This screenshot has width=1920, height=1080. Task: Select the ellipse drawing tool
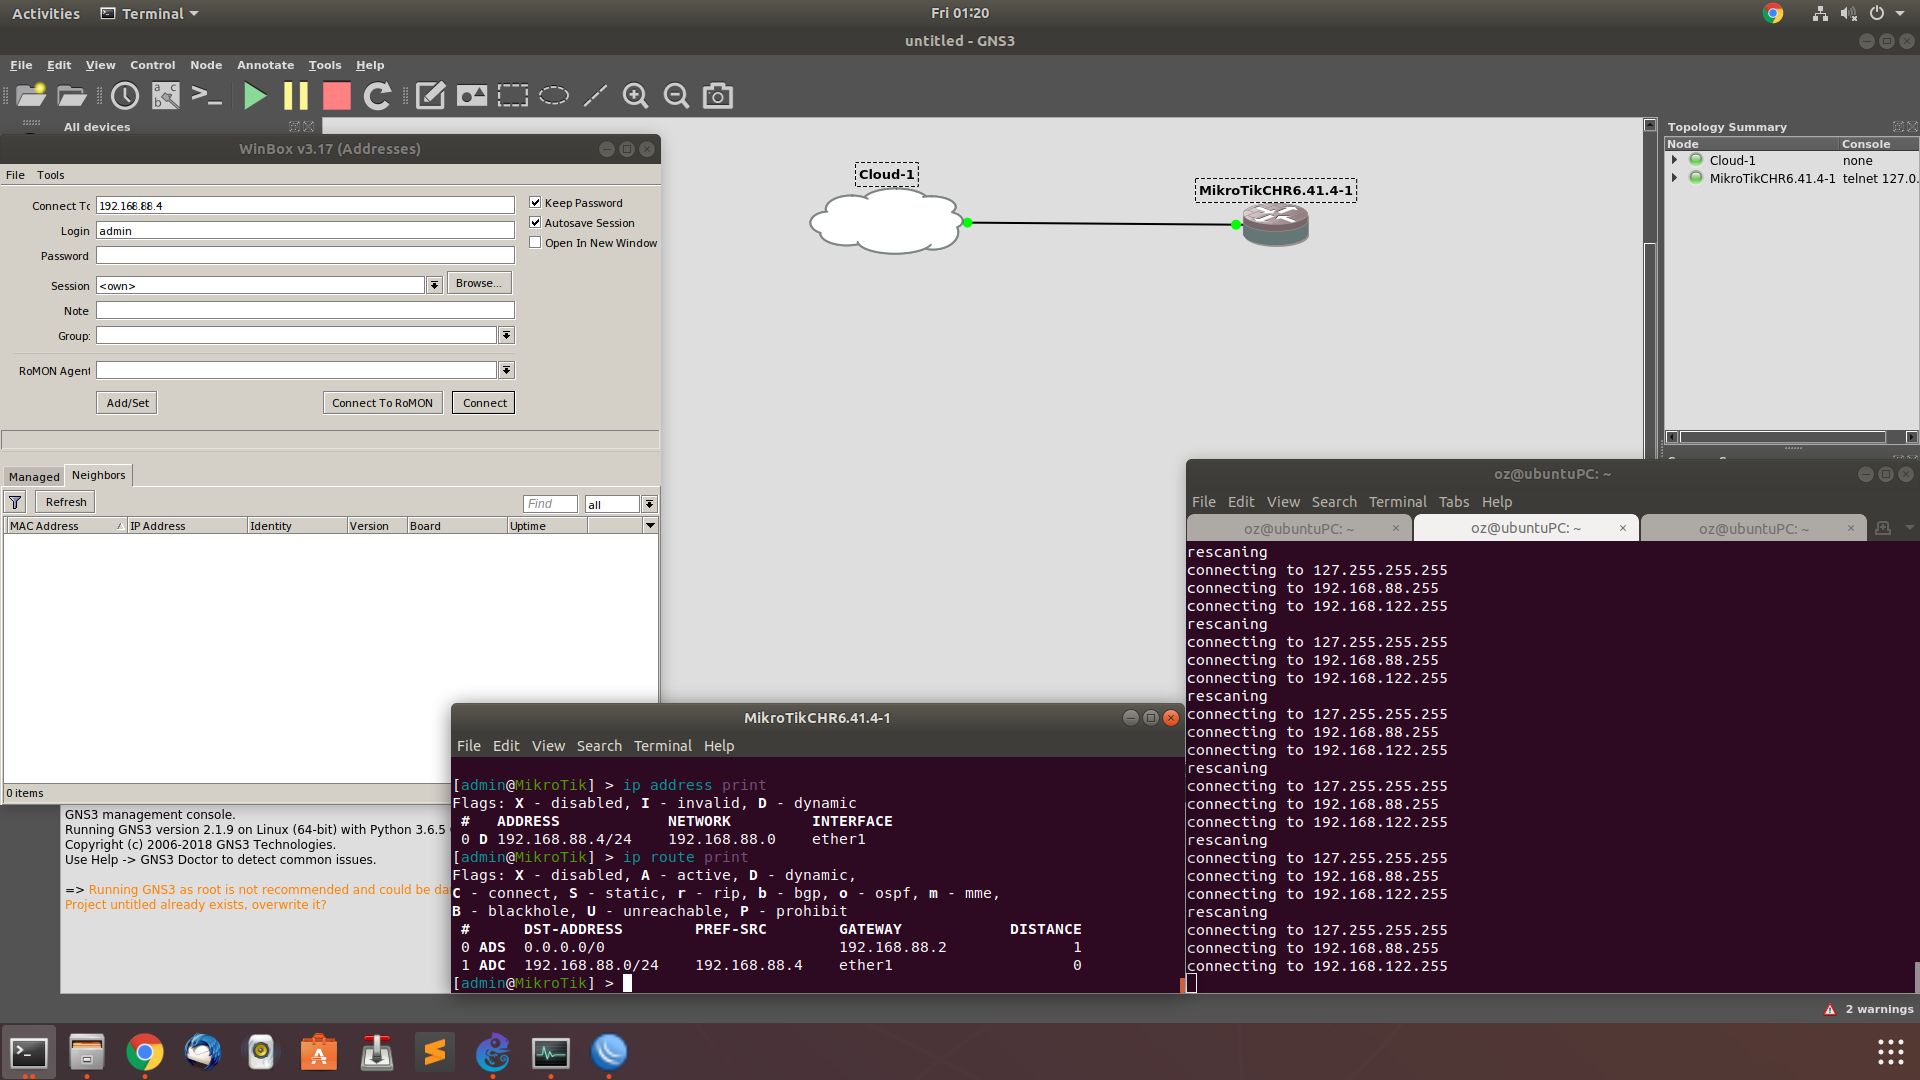(x=553, y=96)
